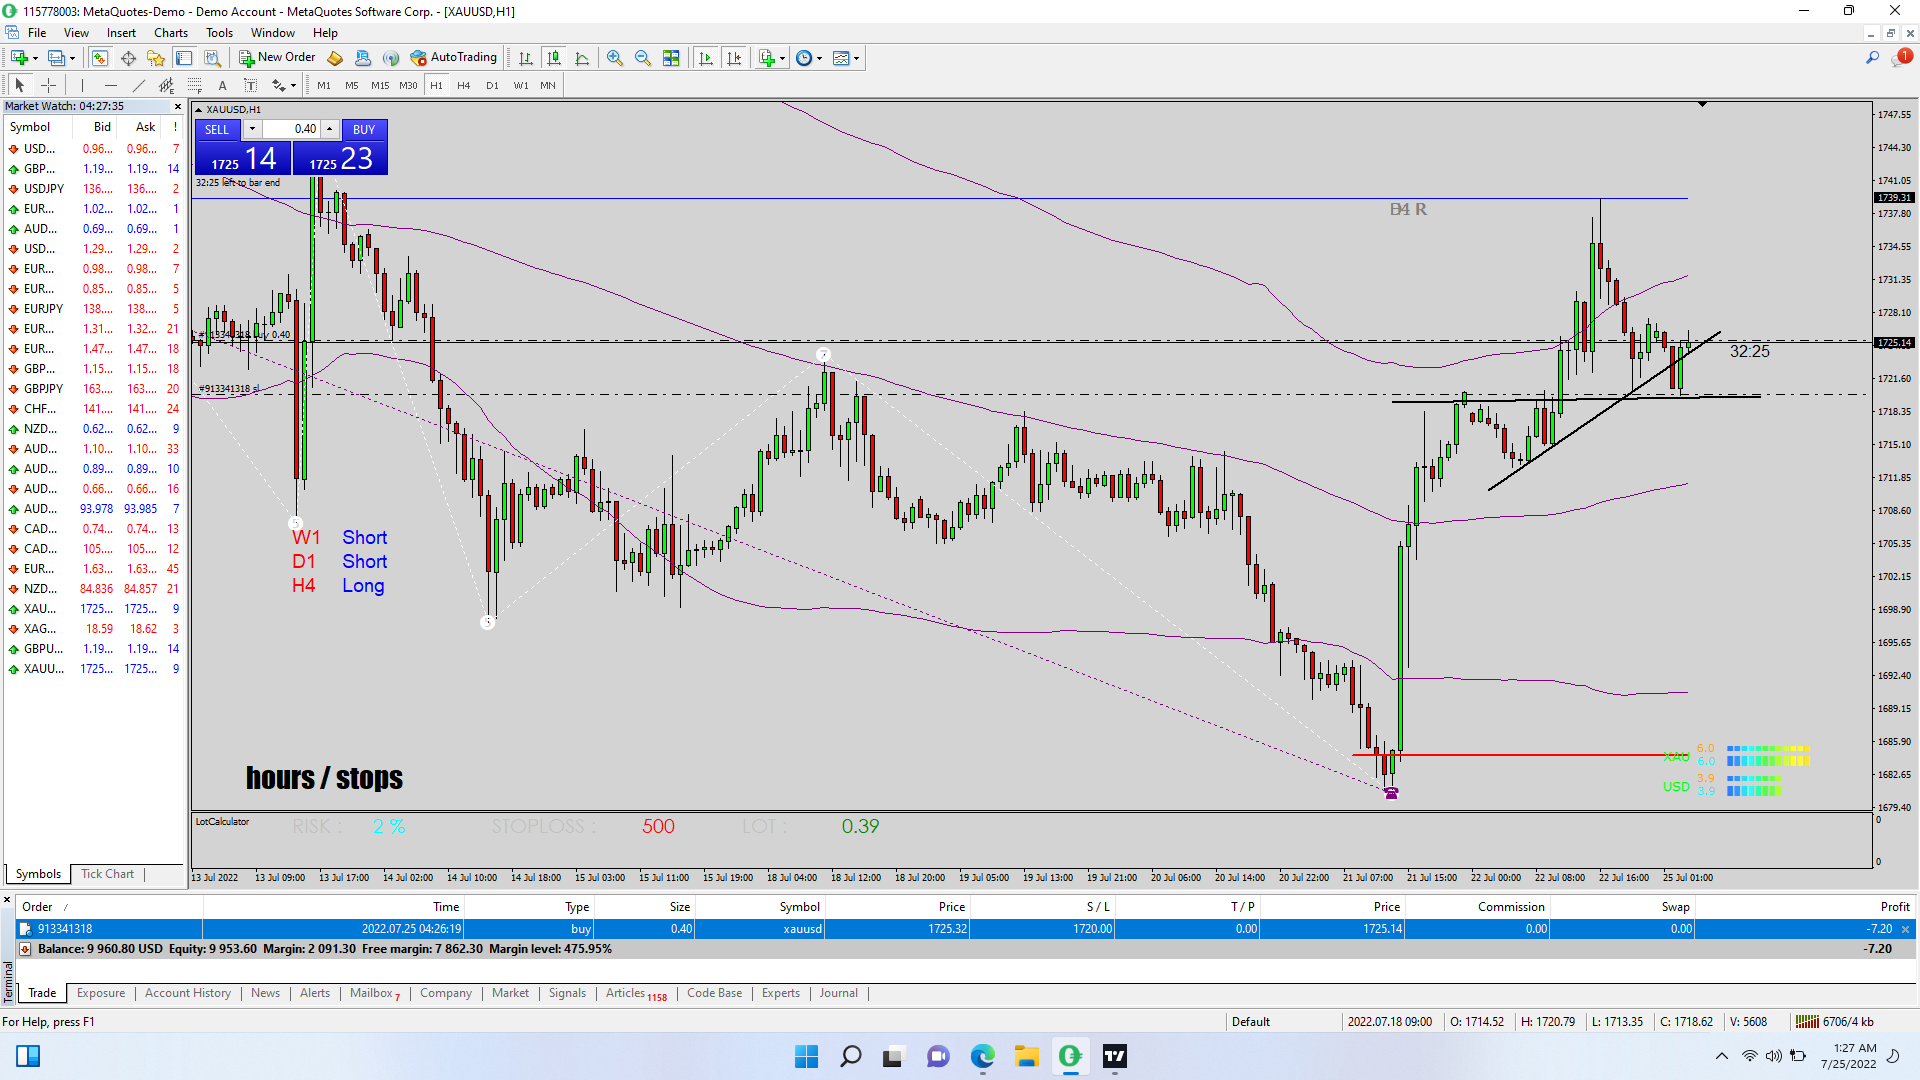This screenshot has width=1920, height=1080.
Task: Open the Indicators list dropdown arrow
Action: (782, 58)
